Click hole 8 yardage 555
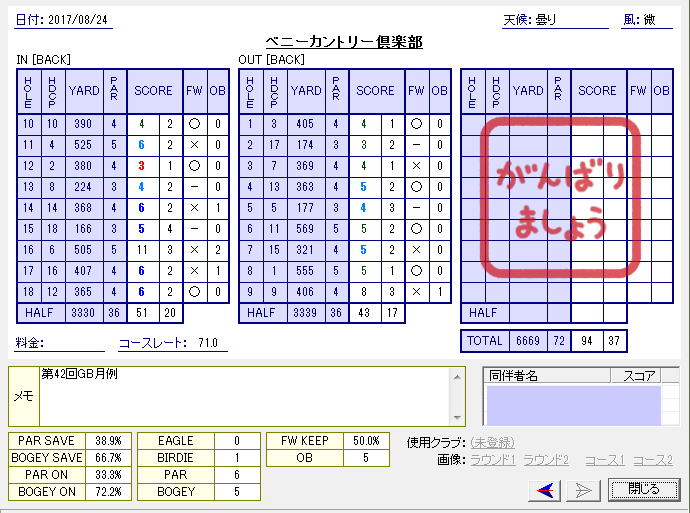This screenshot has width=690, height=513. pos(305,271)
